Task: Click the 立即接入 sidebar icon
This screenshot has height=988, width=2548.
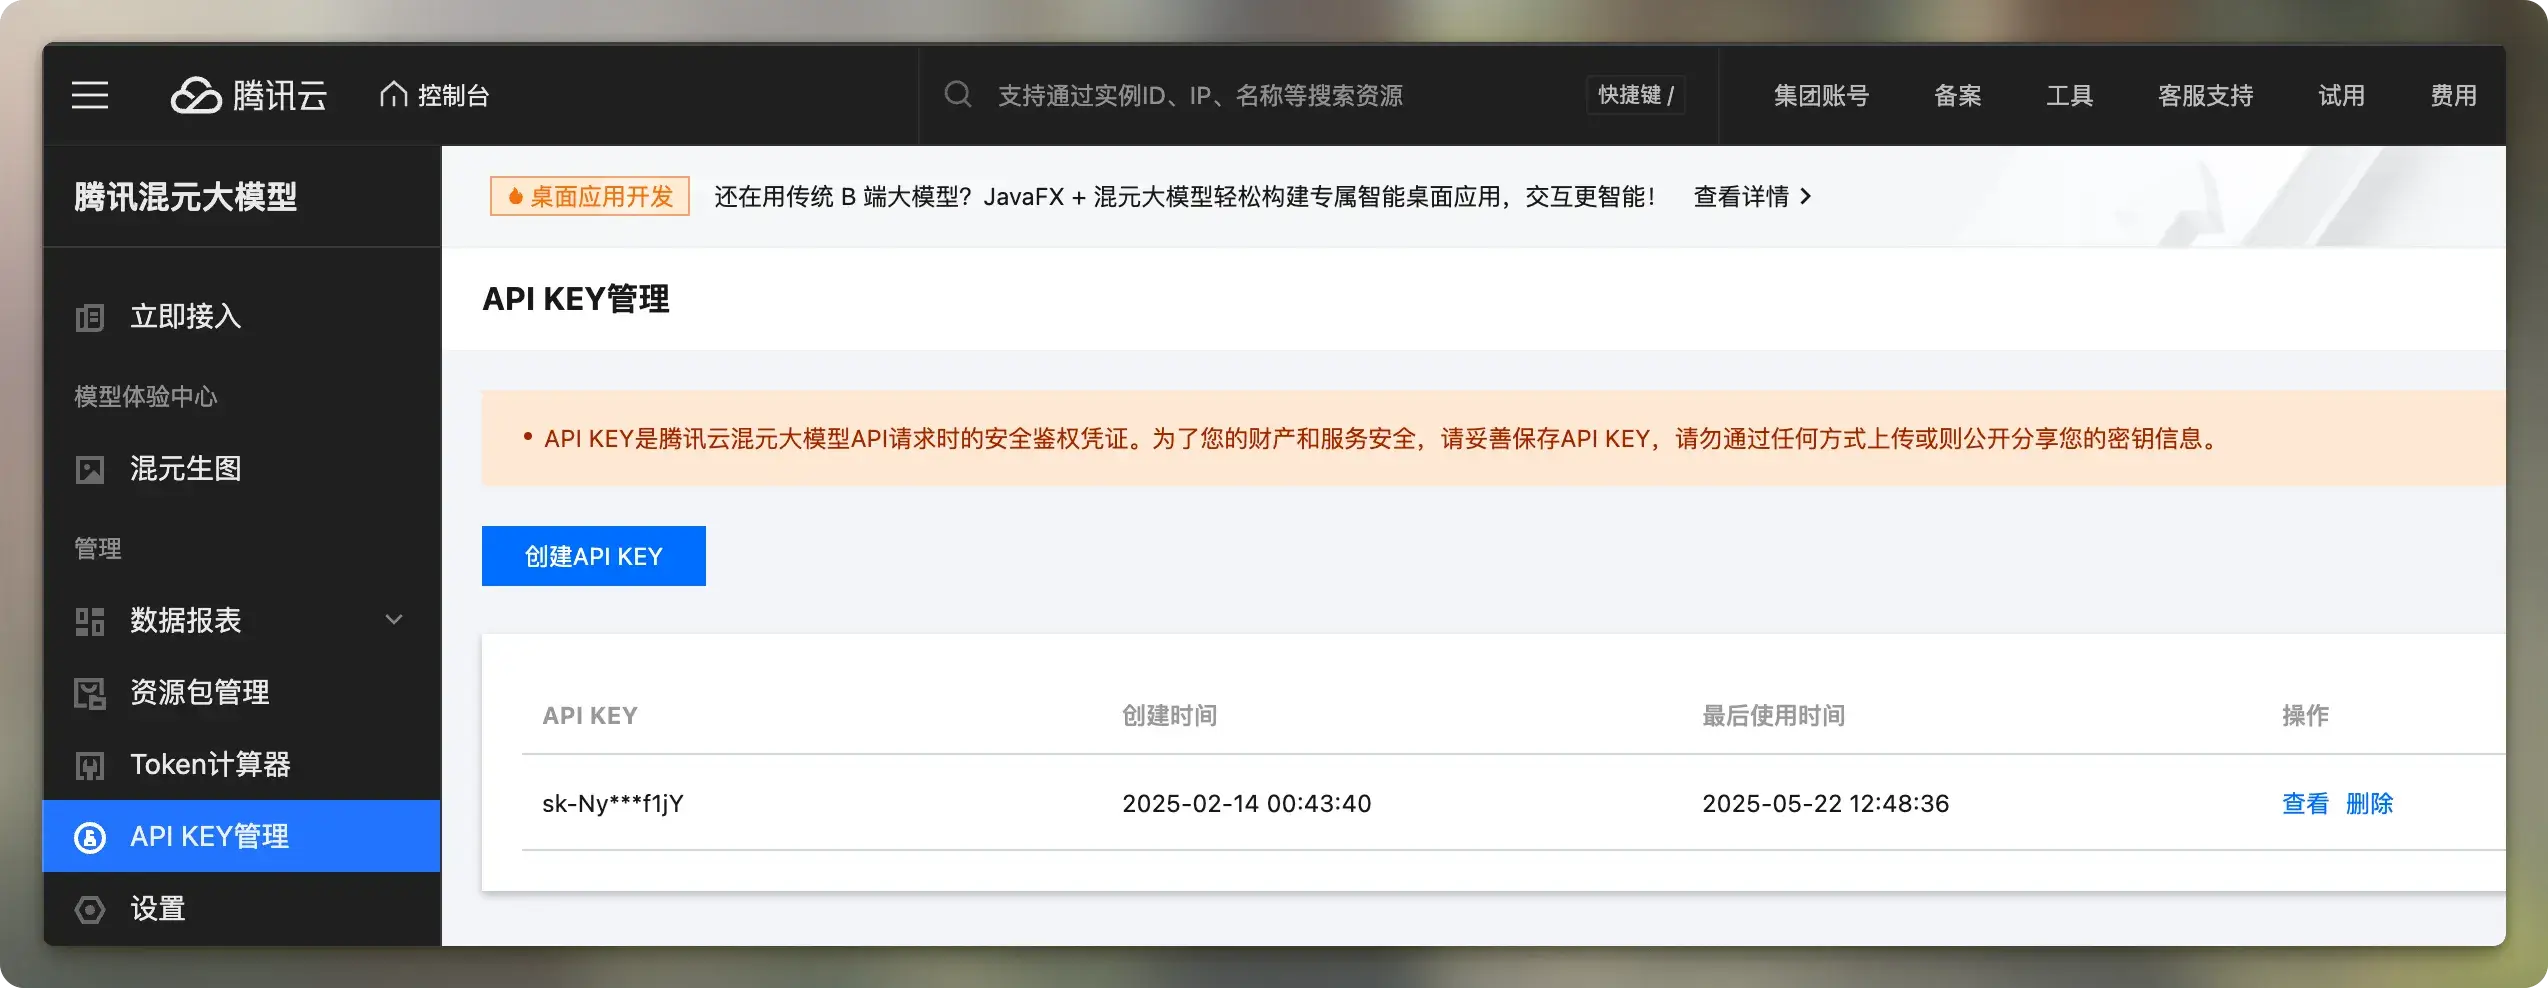Action: tap(90, 318)
